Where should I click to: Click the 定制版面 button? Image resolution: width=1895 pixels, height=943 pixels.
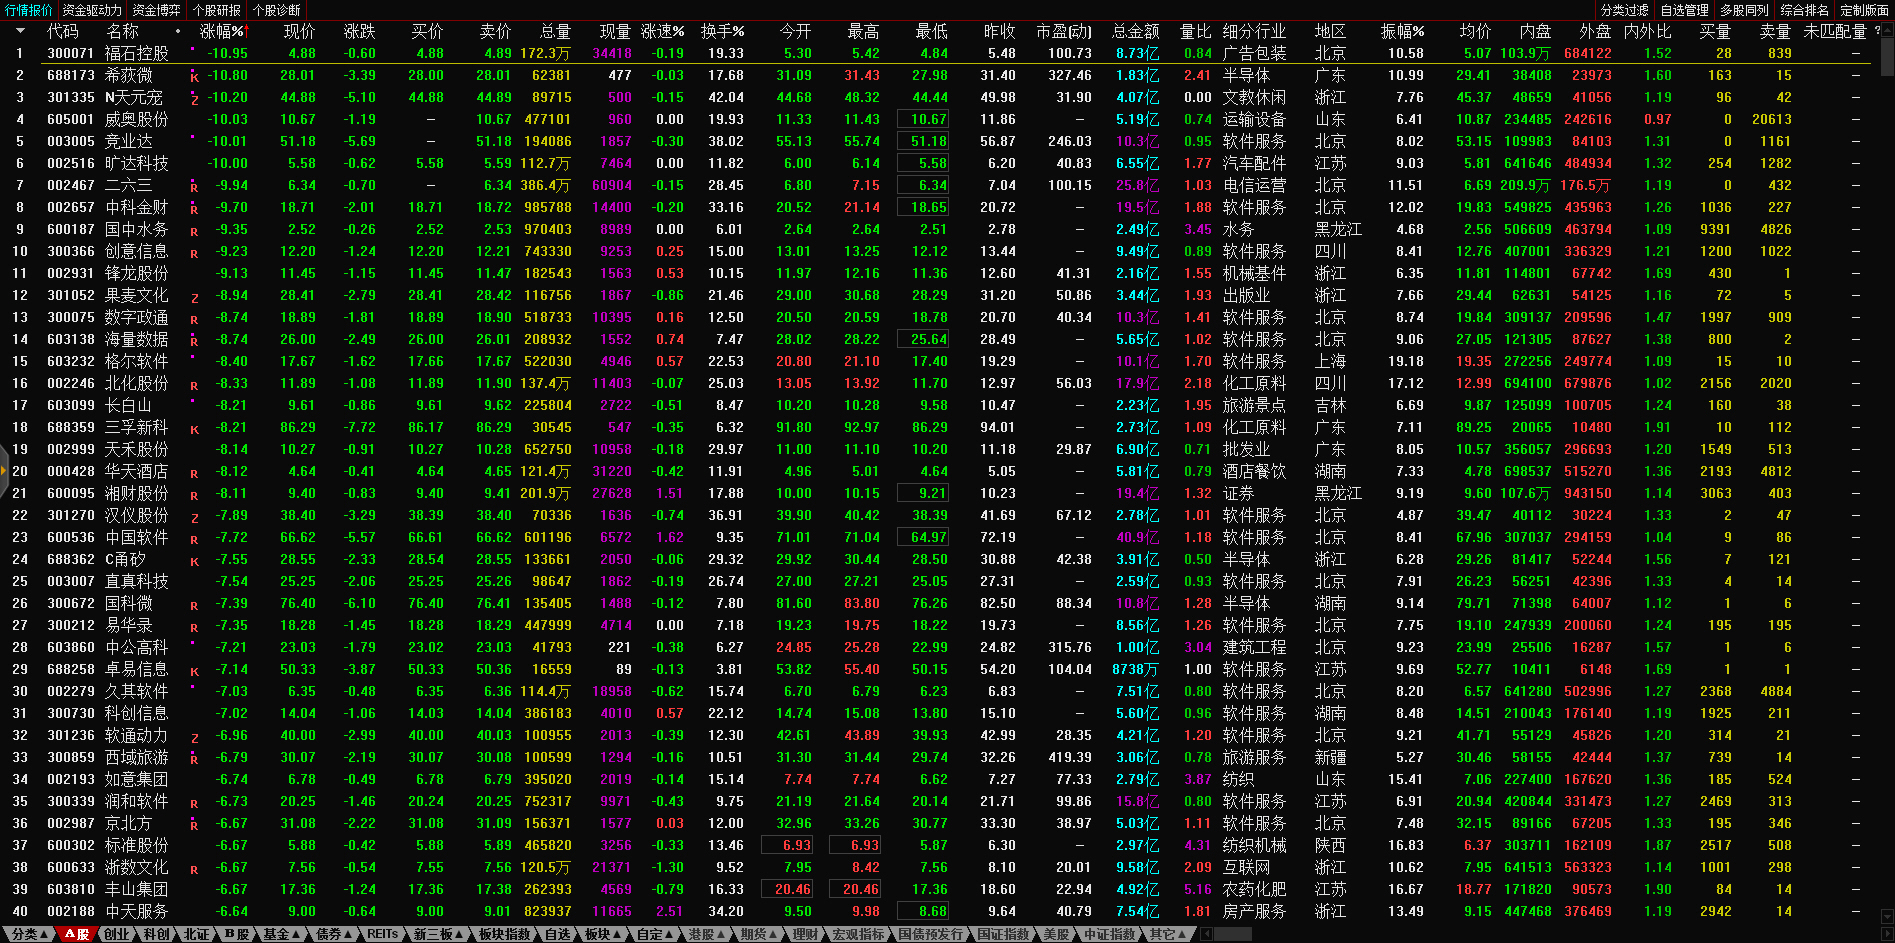(x=1864, y=10)
